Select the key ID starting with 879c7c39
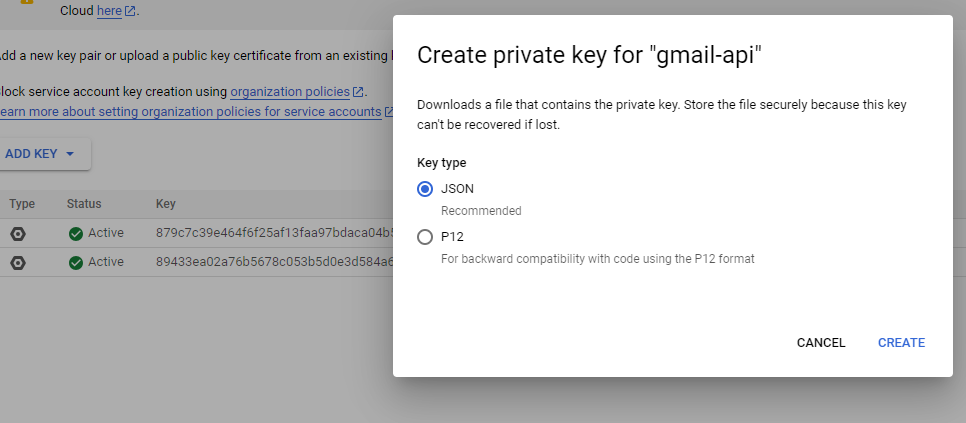Image resolution: width=966 pixels, height=423 pixels. pos(274,233)
